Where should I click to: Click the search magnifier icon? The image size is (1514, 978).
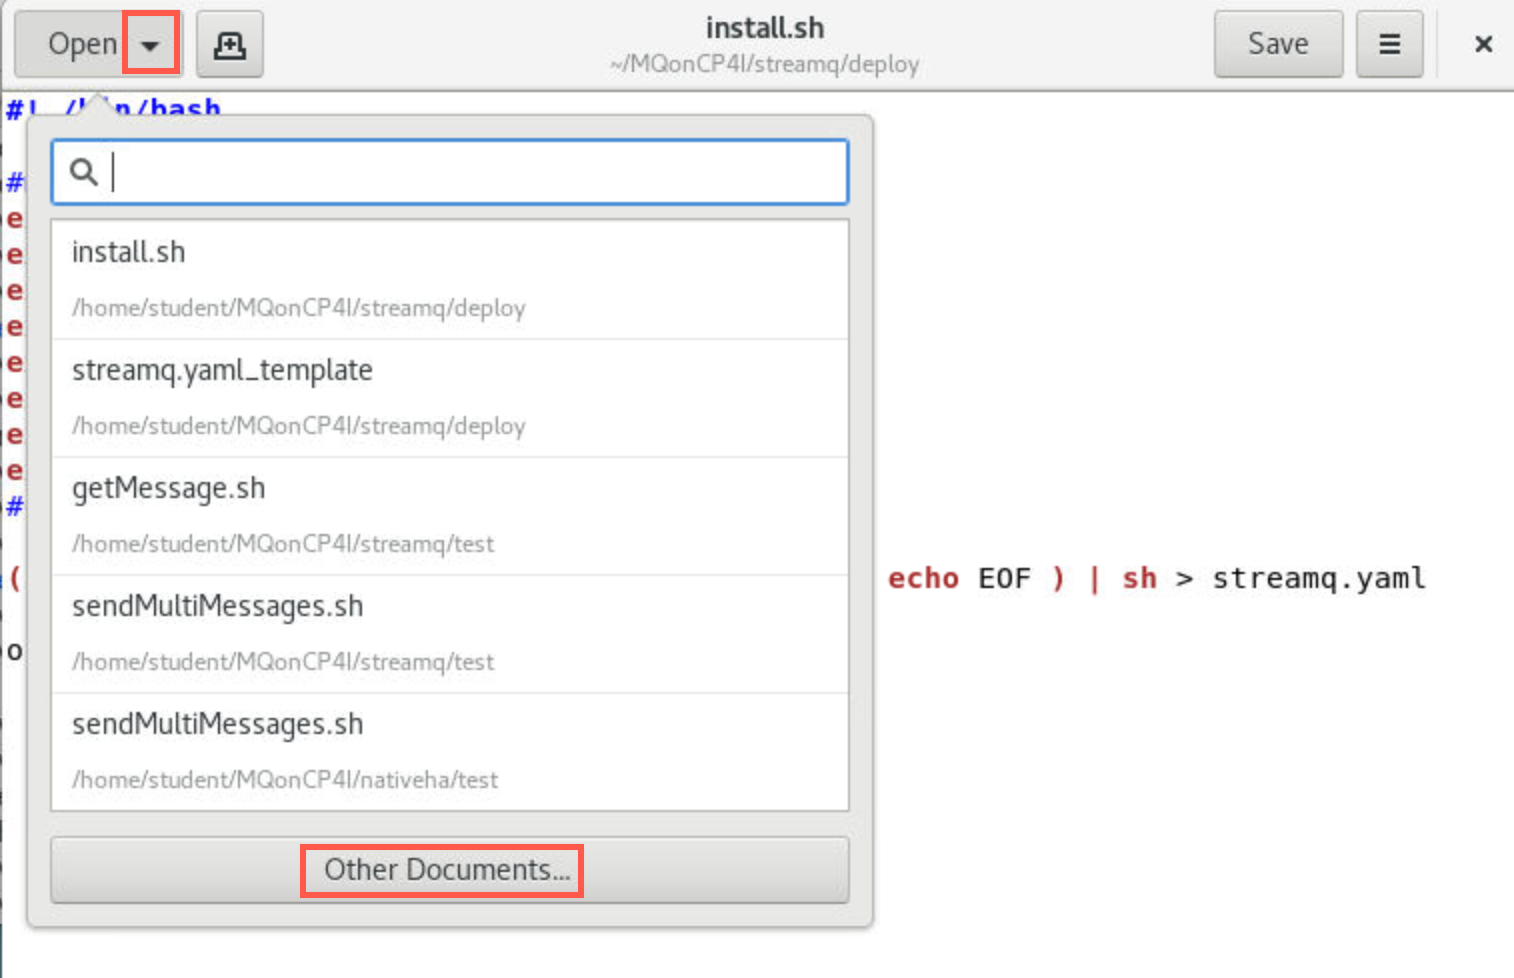(x=84, y=172)
